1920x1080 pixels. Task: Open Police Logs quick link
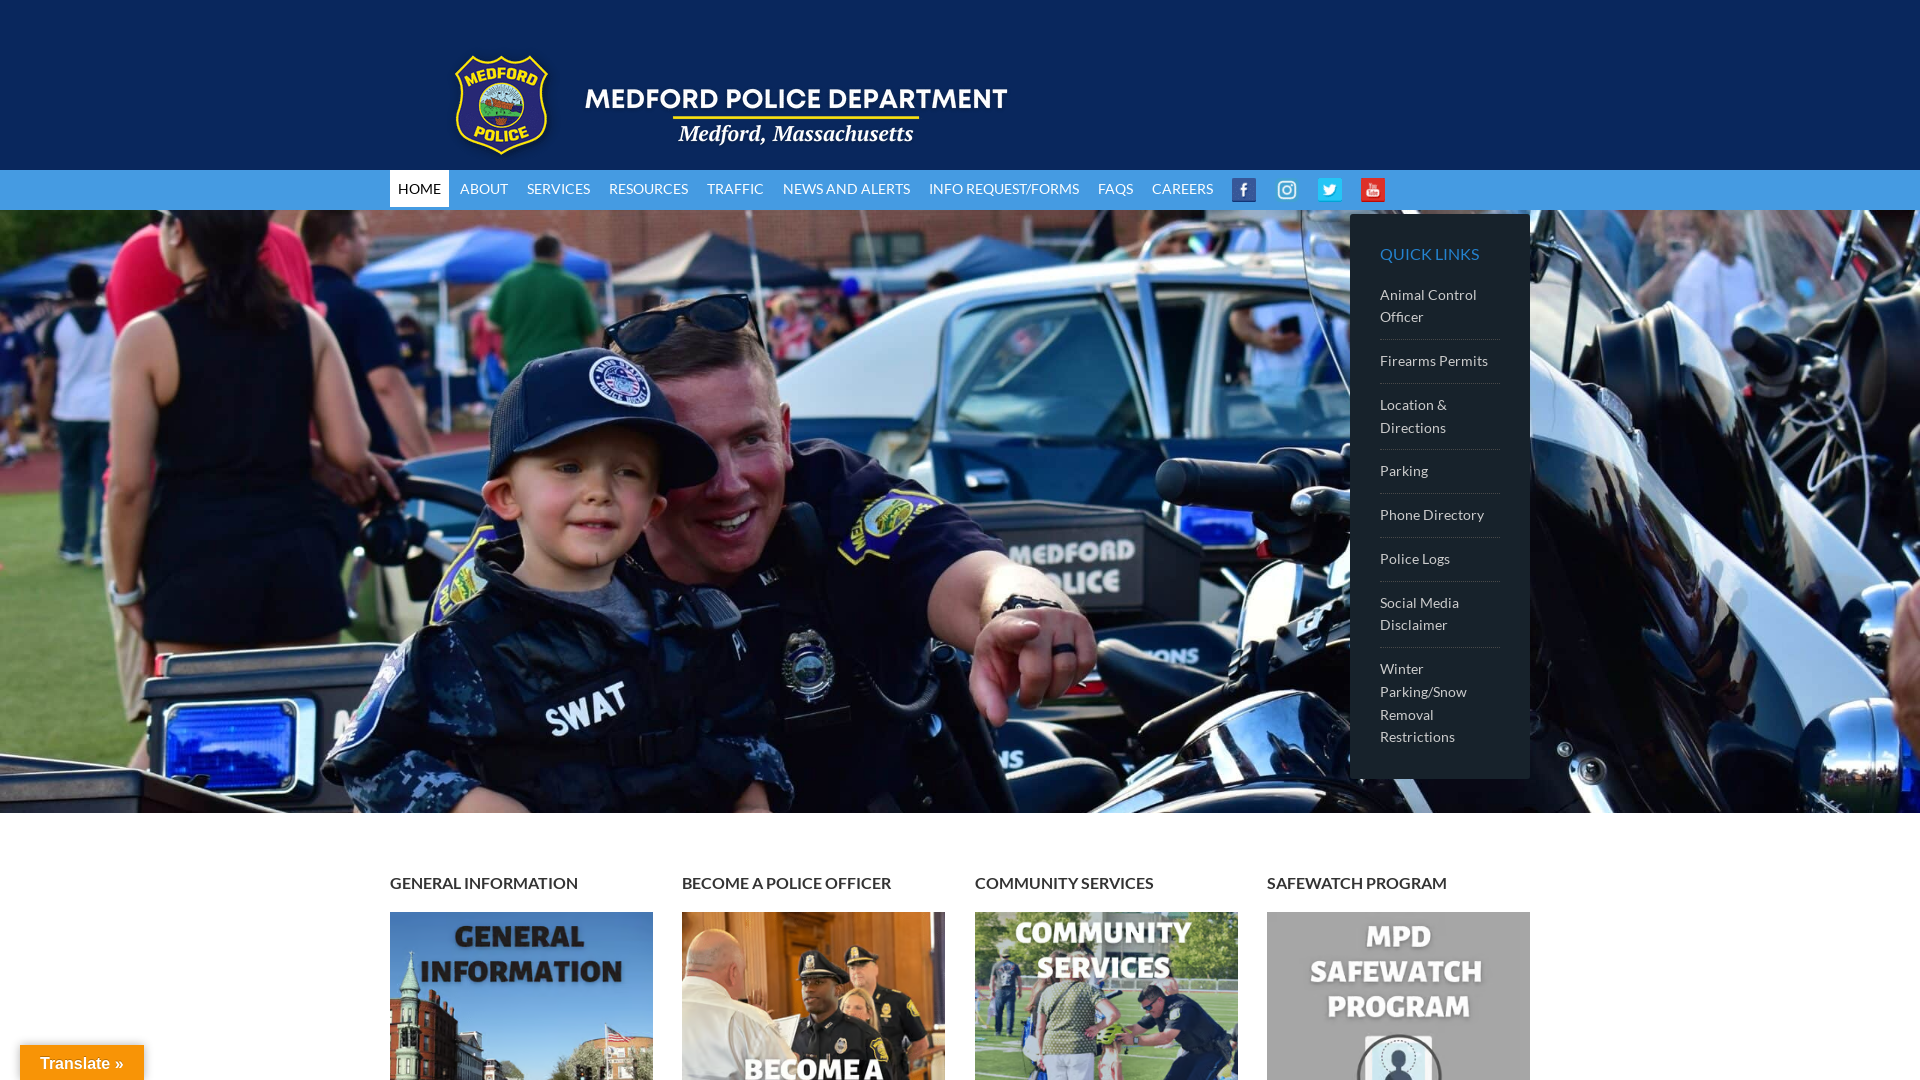click(1414, 559)
